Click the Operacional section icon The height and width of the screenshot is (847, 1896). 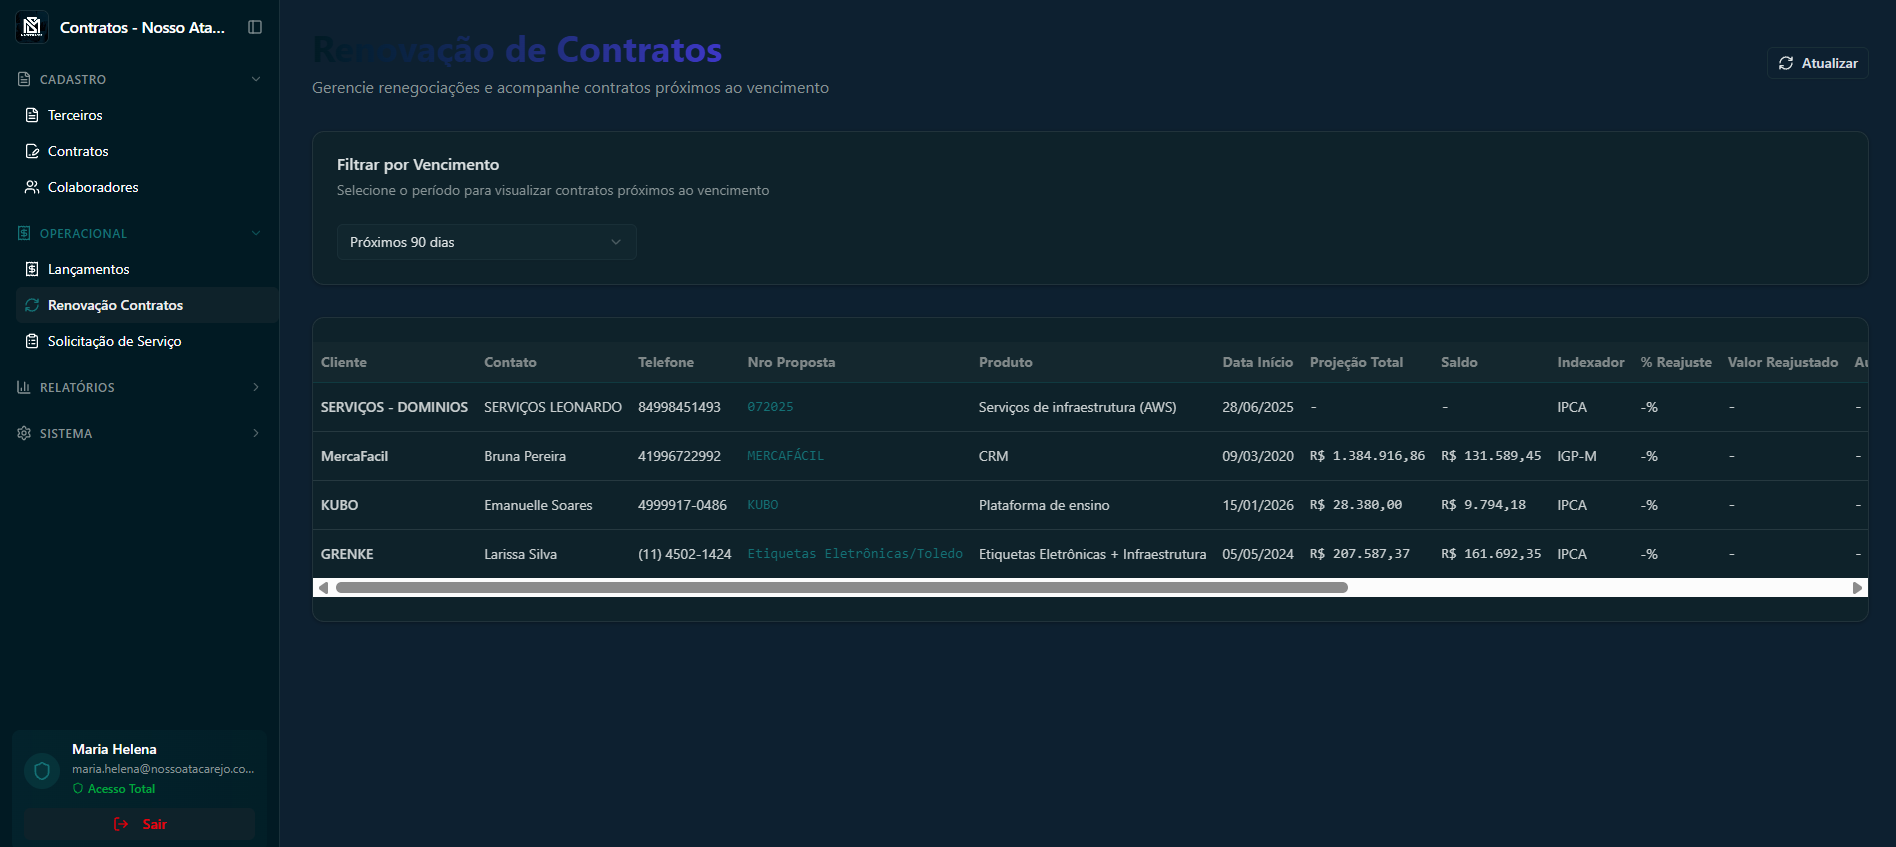[x=24, y=233]
